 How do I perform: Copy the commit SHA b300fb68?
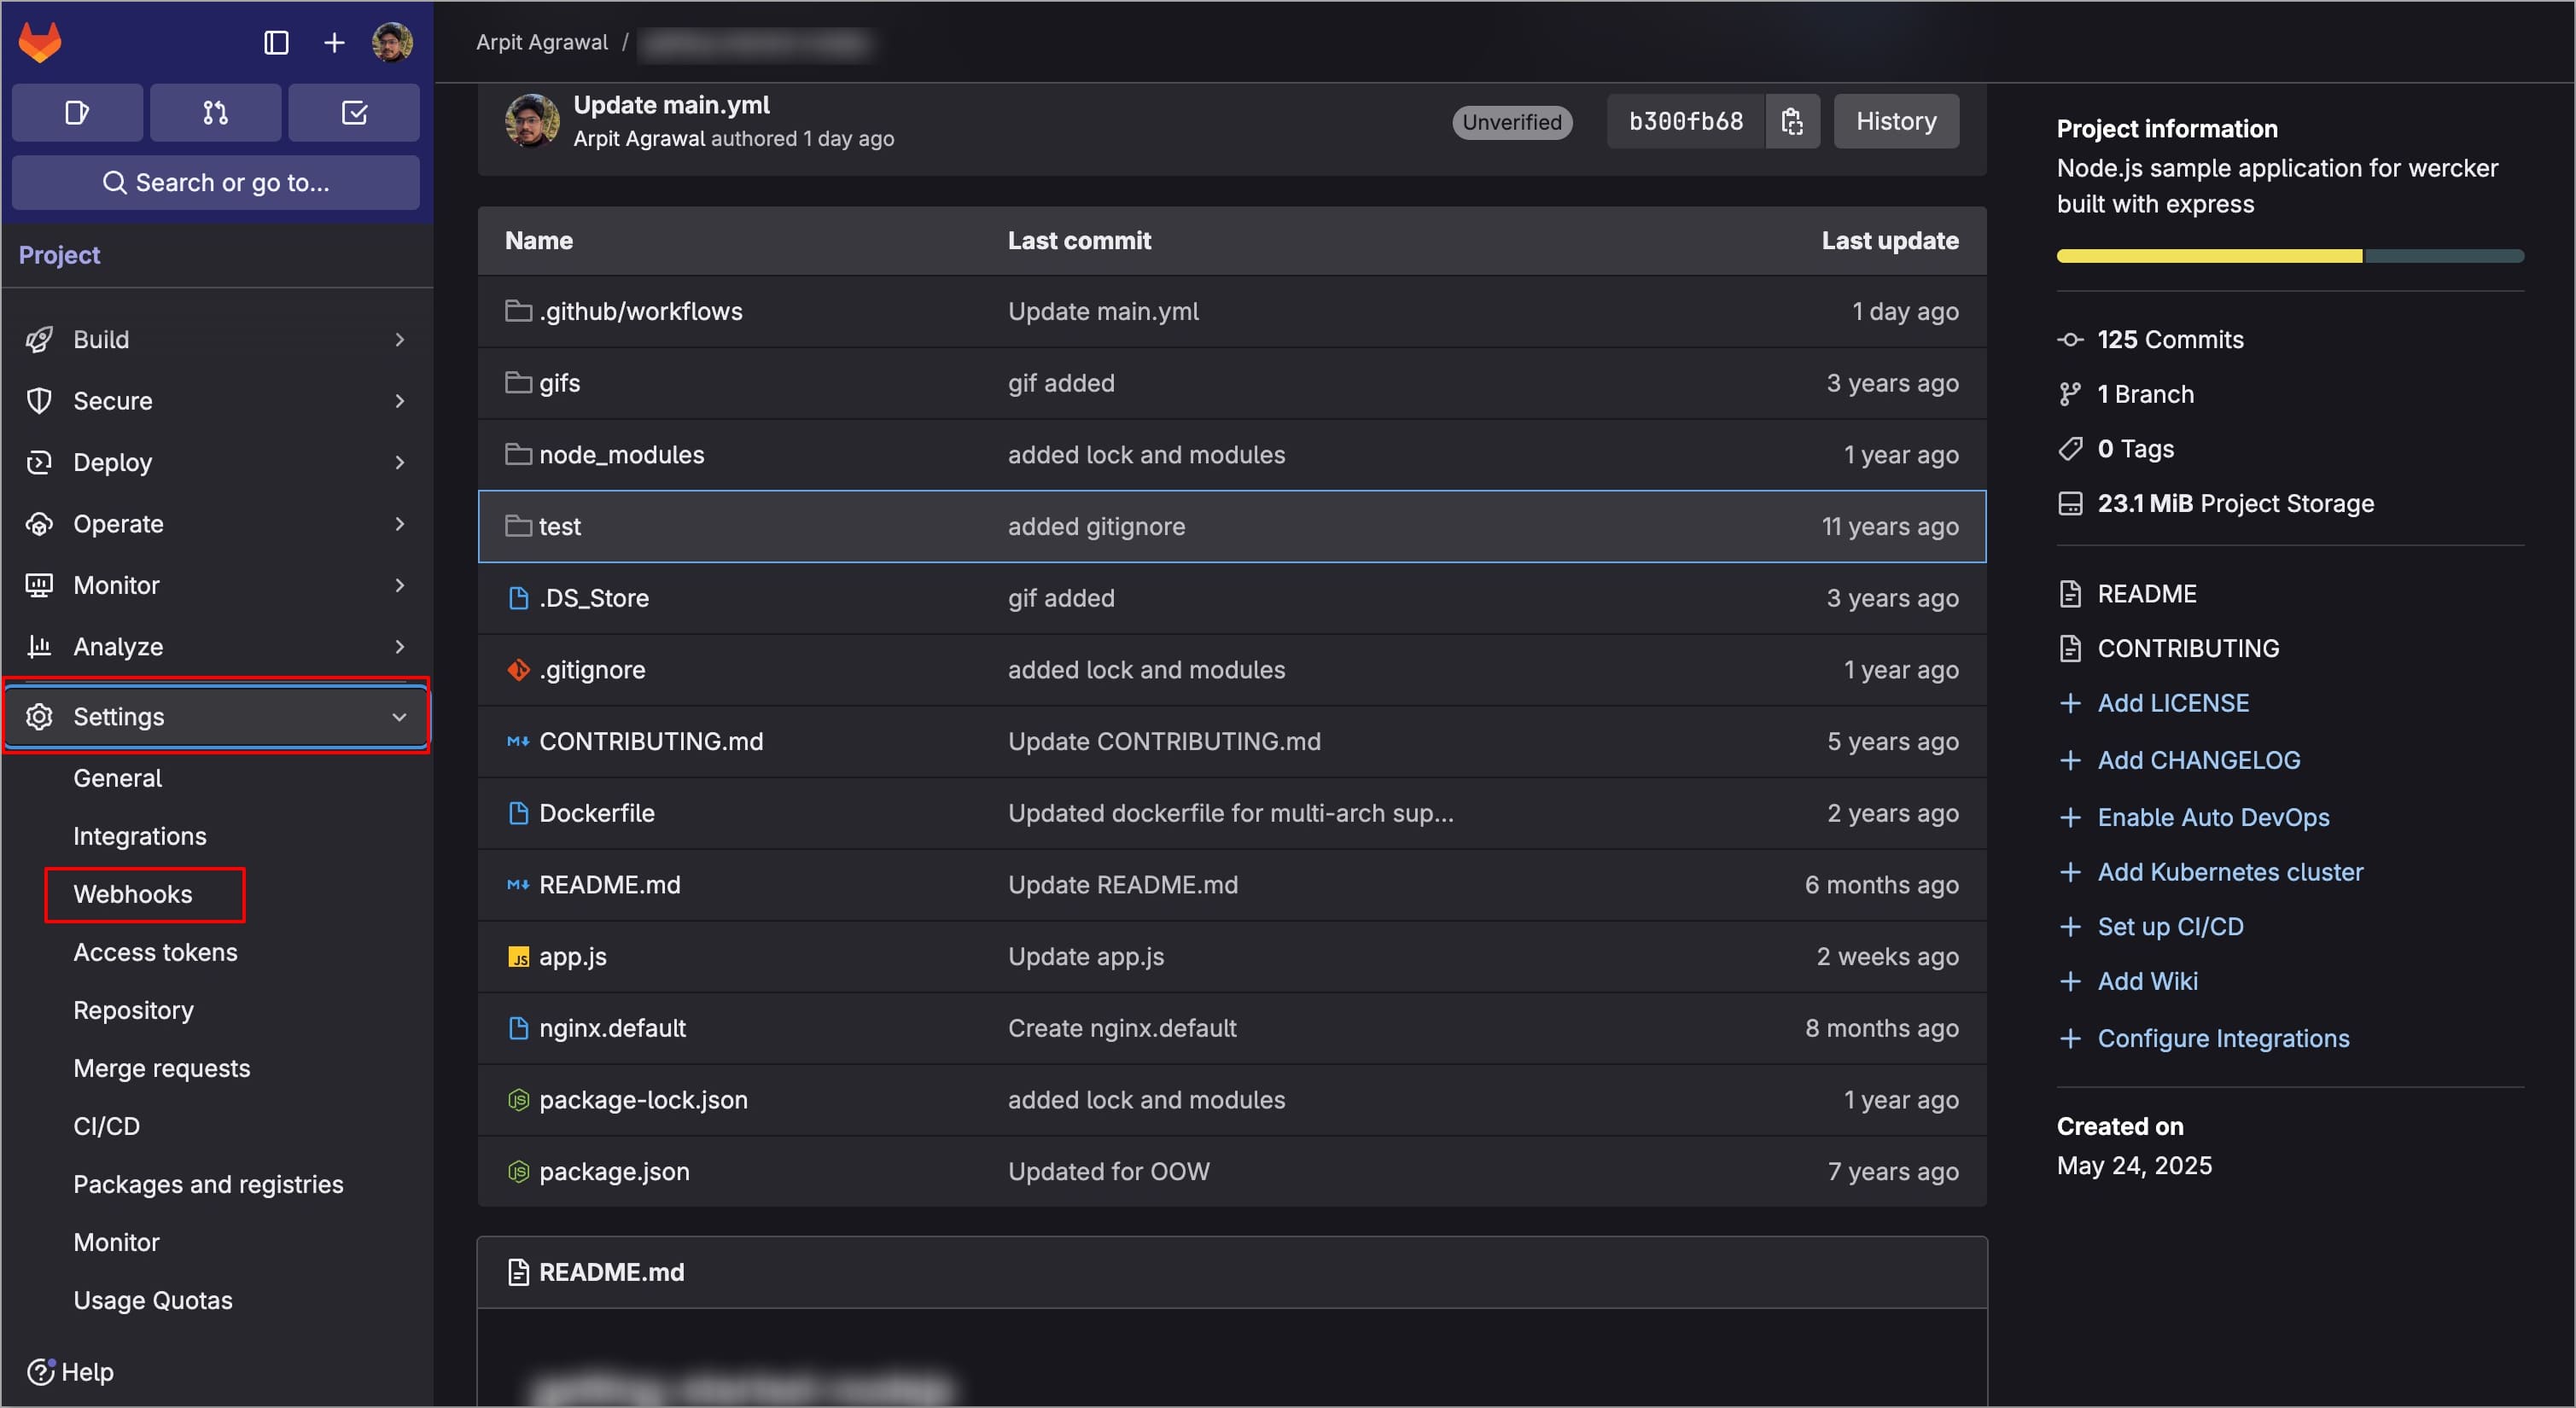pos(1792,122)
